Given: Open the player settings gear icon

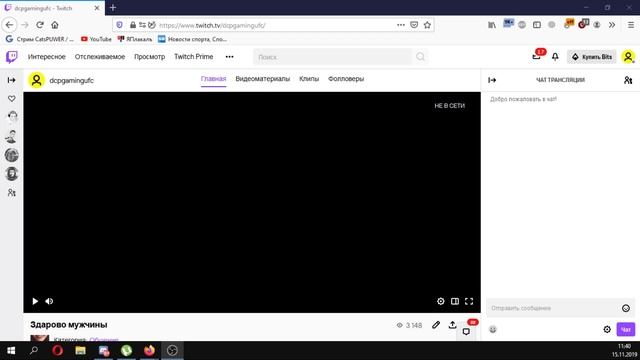Looking at the screenshot, I should (x=440, y=301).
